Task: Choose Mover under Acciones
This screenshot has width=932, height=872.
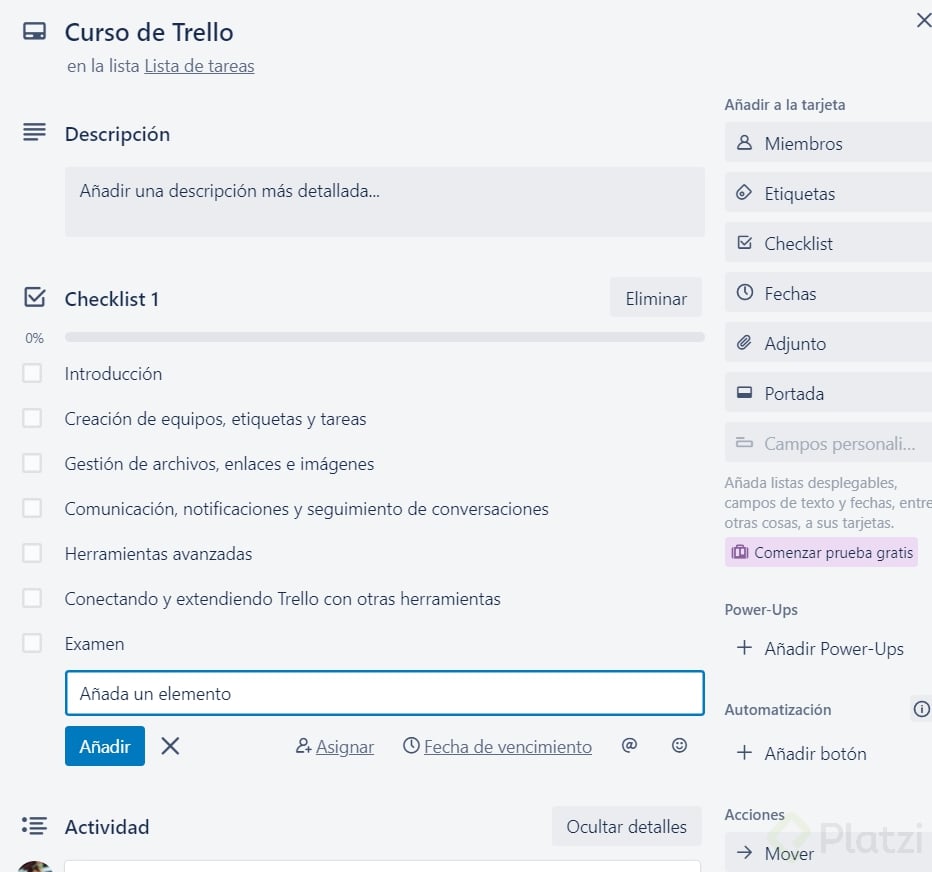Action: click(828, 853)
